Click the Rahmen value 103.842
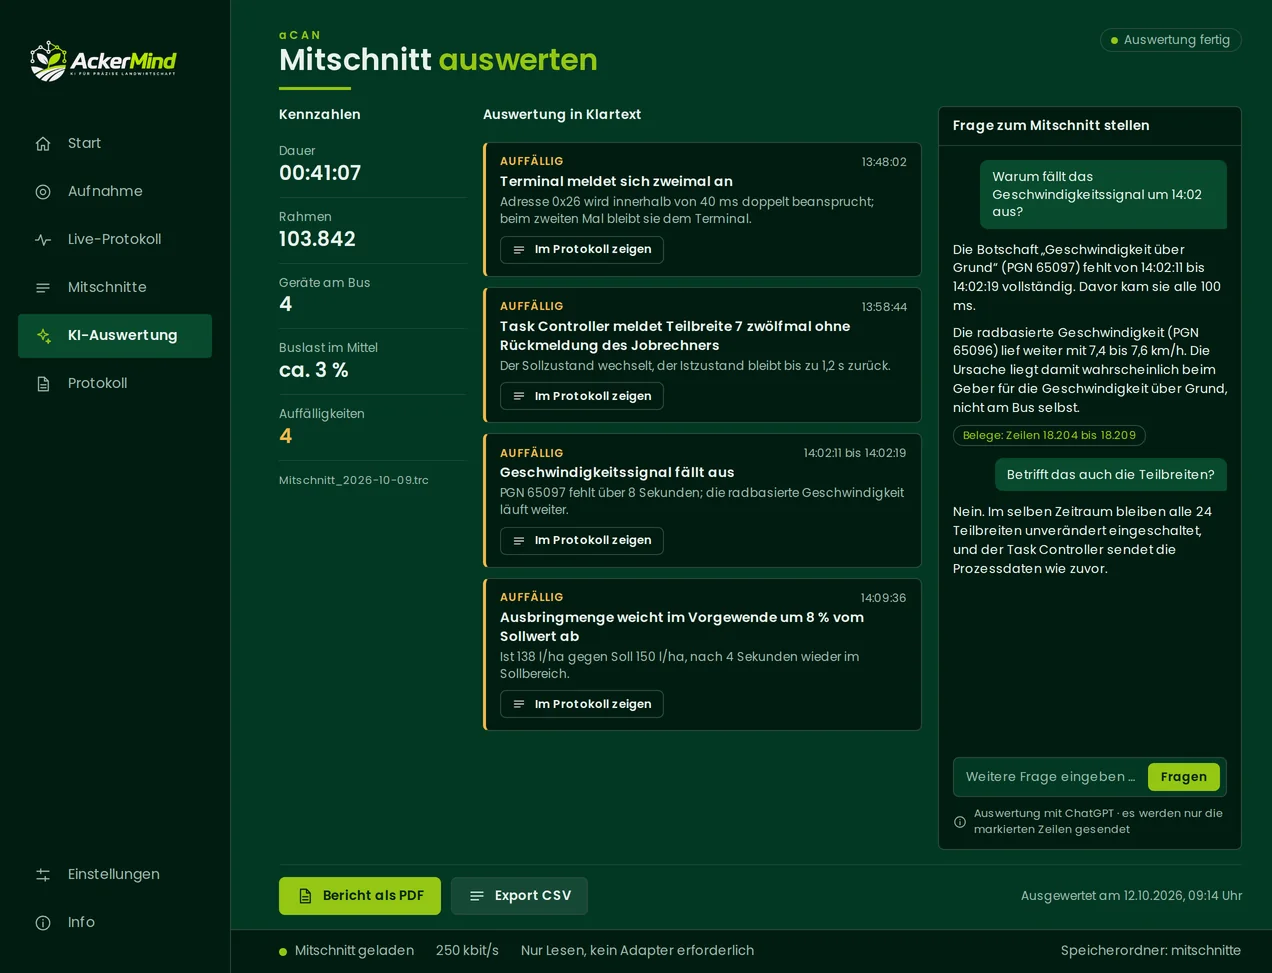Viewport: 1272px width, 973px height. [x=317, y=239]
